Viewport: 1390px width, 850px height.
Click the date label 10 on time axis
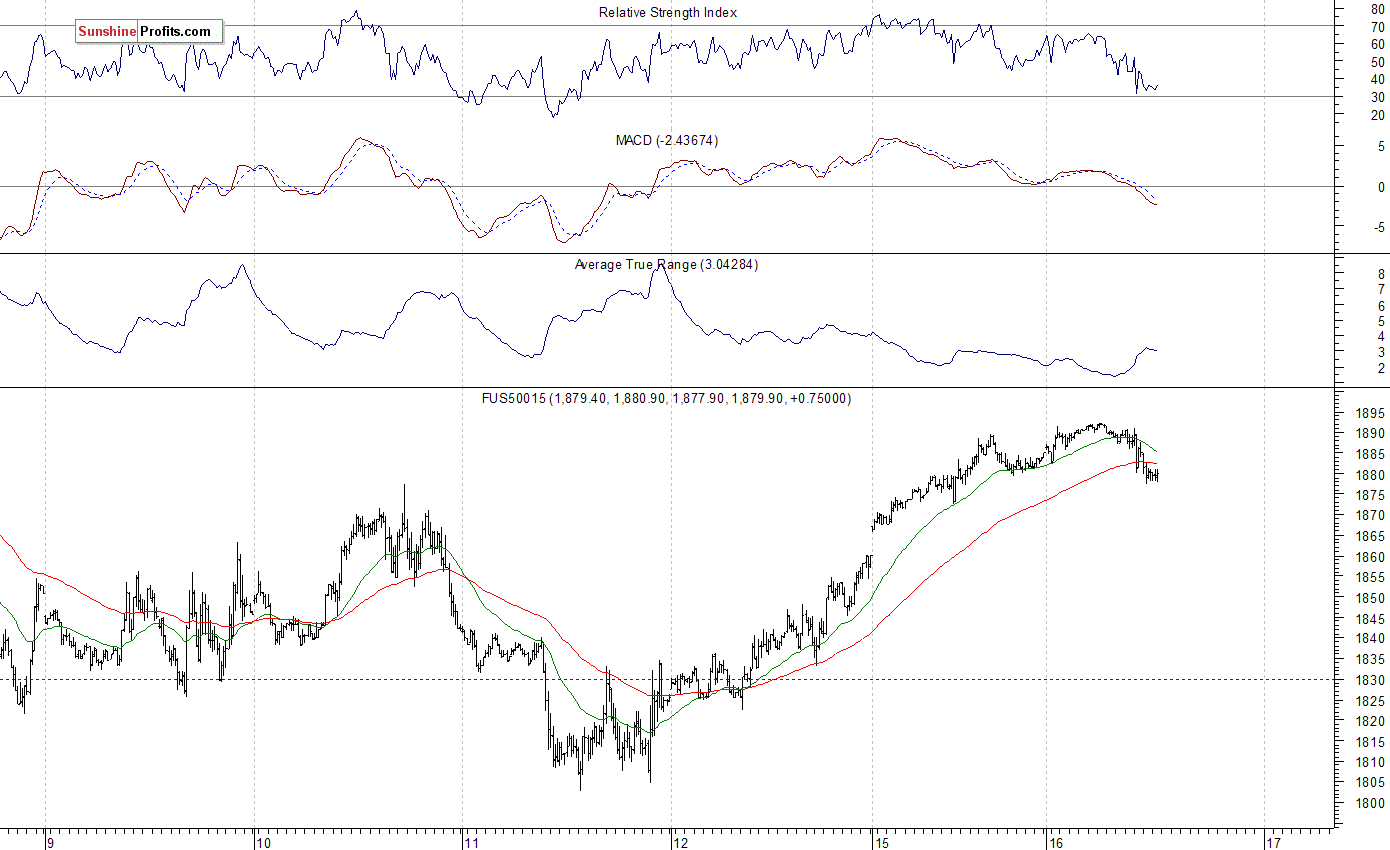262,843
